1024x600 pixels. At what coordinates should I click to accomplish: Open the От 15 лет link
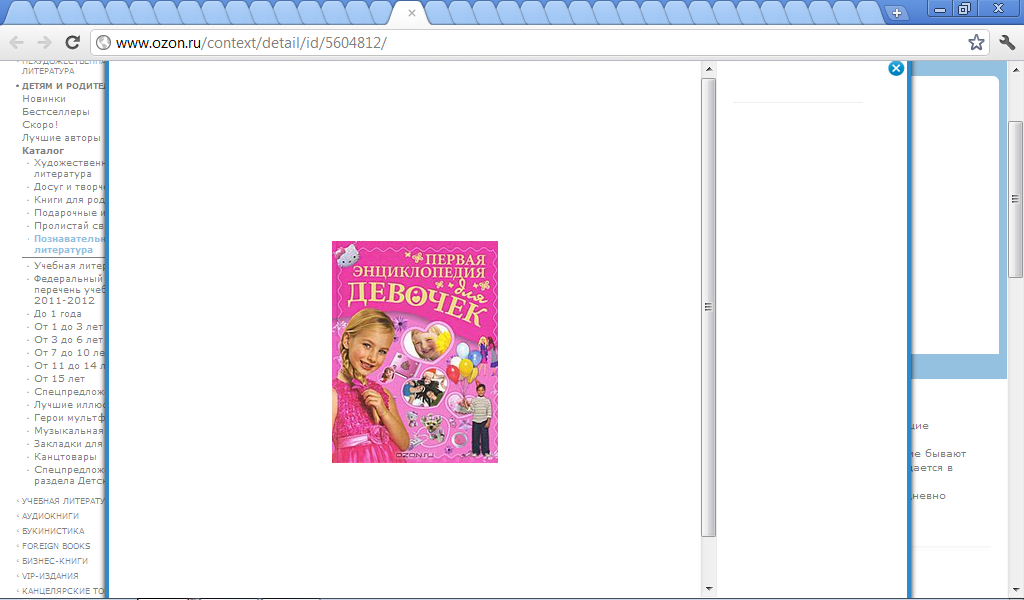[x=59, y=379]
